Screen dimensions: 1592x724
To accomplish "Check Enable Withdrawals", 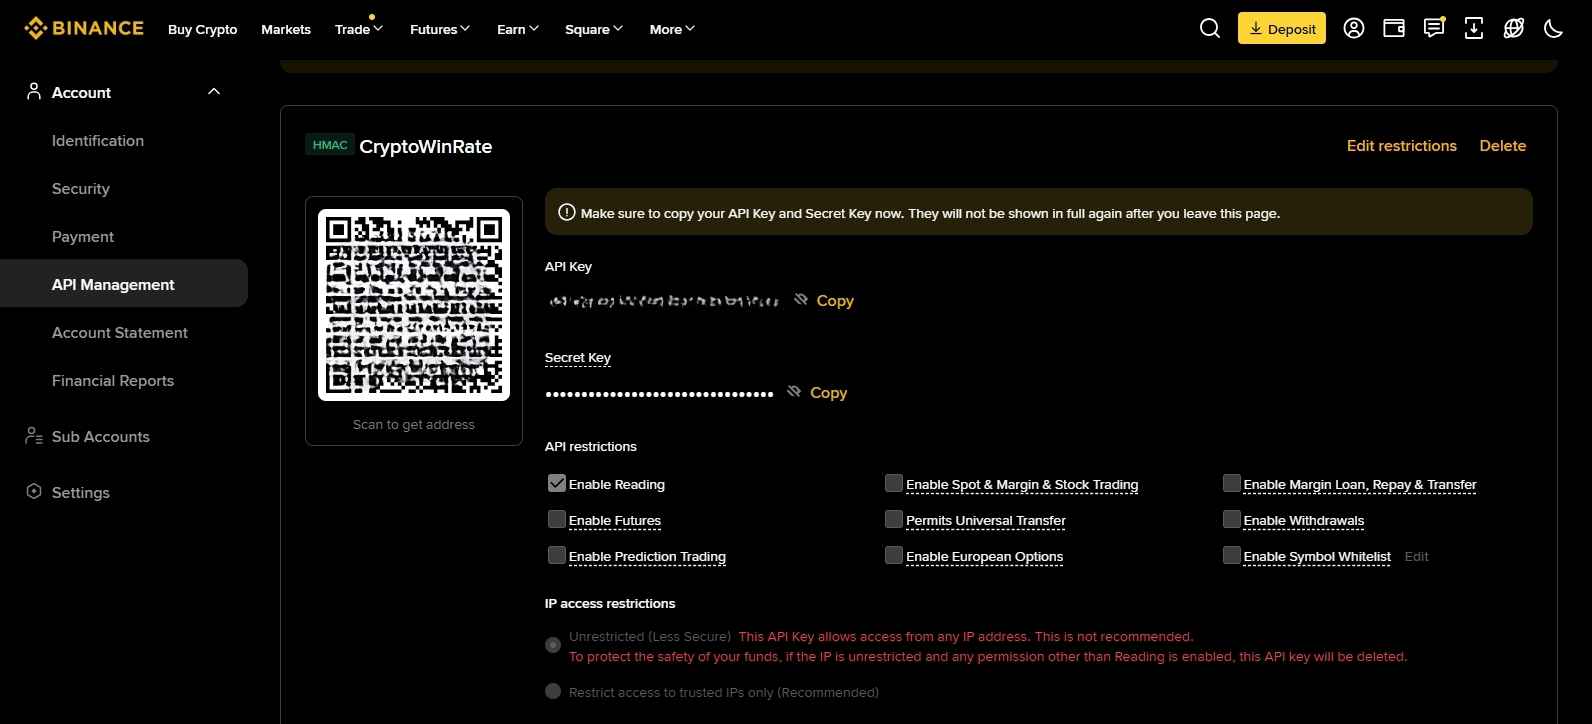I will (1232, 519).
